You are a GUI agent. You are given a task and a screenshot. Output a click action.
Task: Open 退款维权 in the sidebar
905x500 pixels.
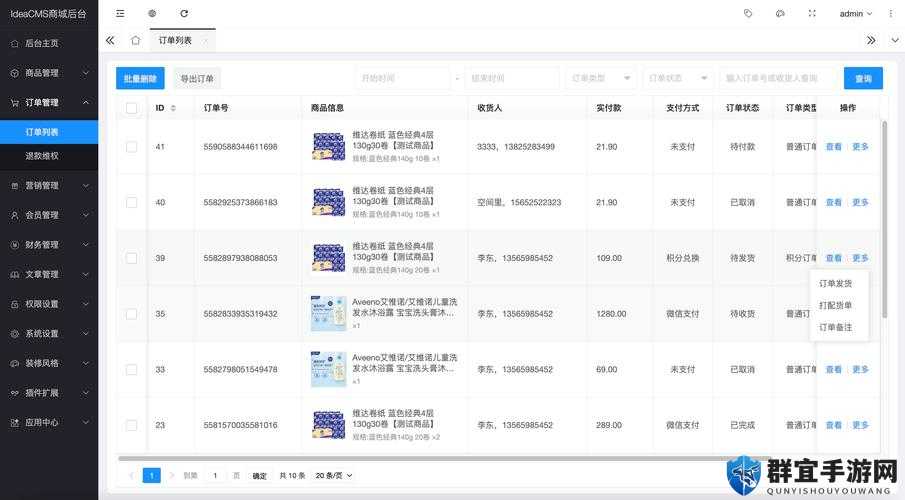(49, 156)
